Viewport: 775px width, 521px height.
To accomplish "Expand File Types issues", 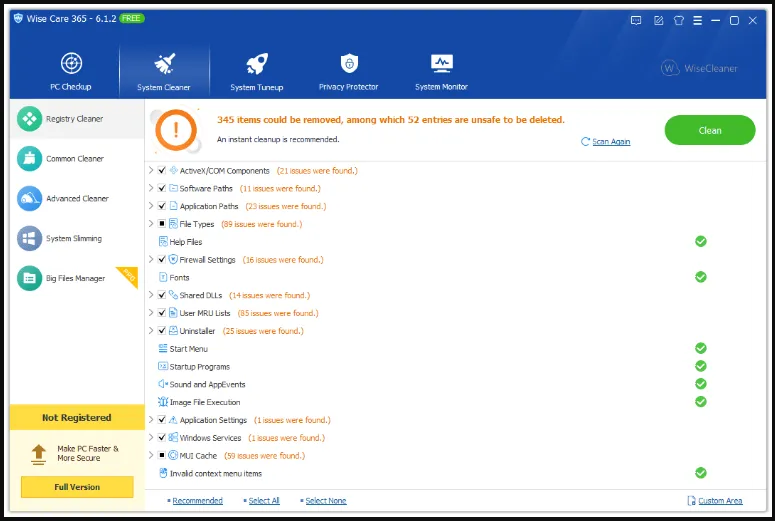I will click(151, 224).
